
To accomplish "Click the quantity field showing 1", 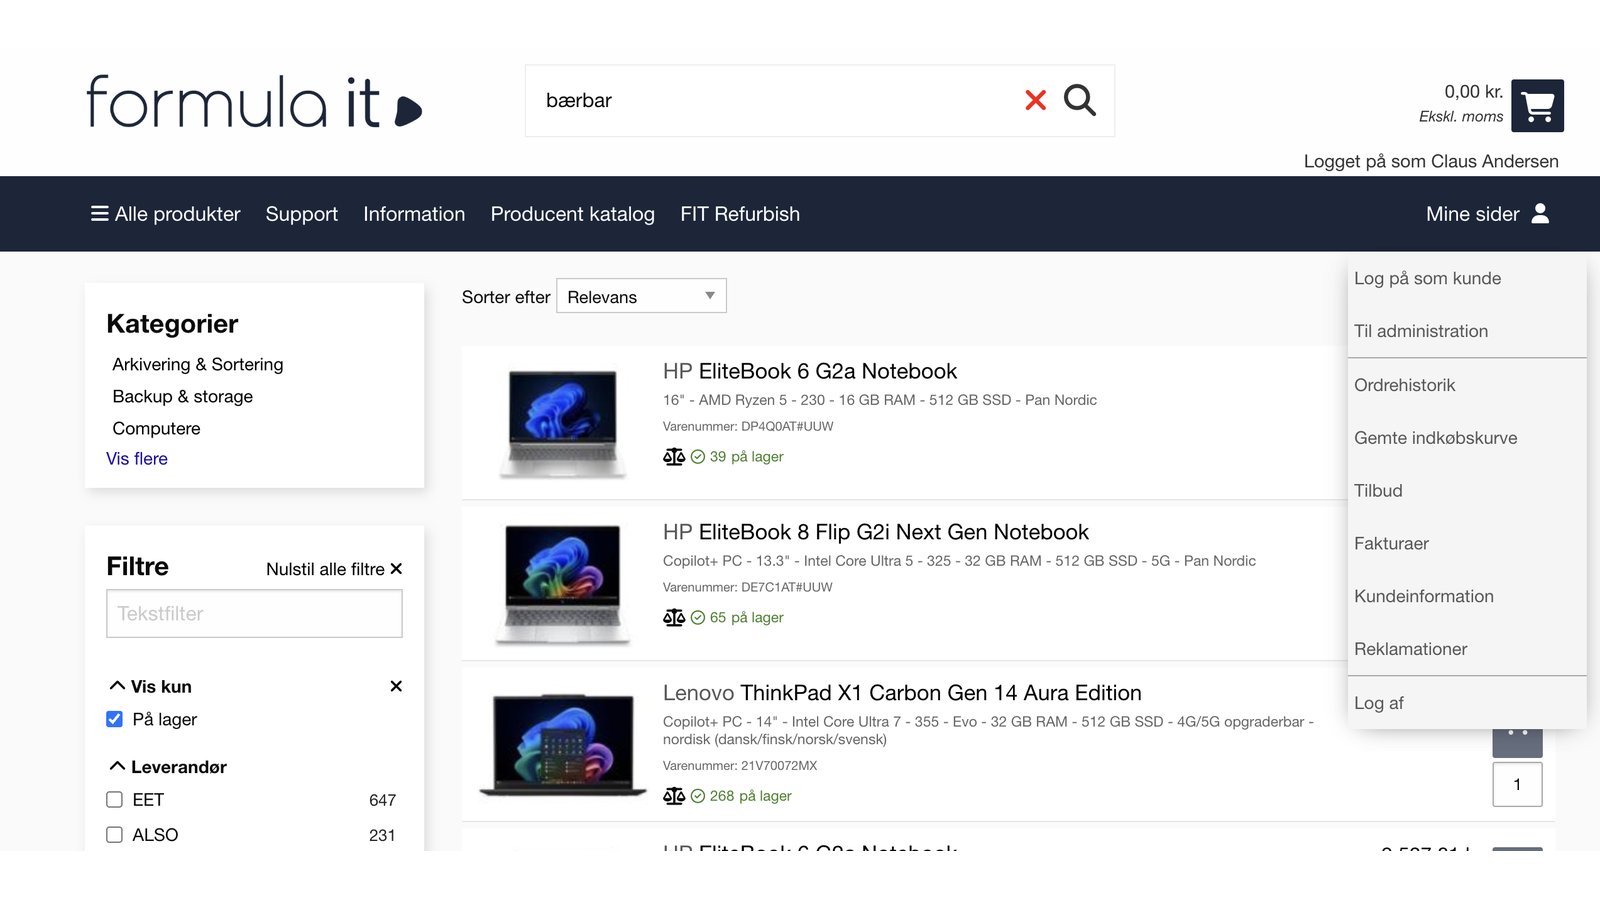I will [x=1517, y=784].
